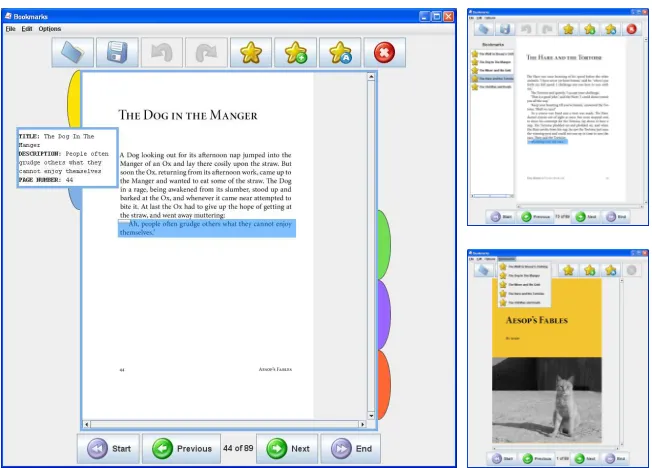652x468 pixels.
Task: Select highlighted 'The Hare and the Tortoise' sidebar bookmark
Action: click(492, 79)
